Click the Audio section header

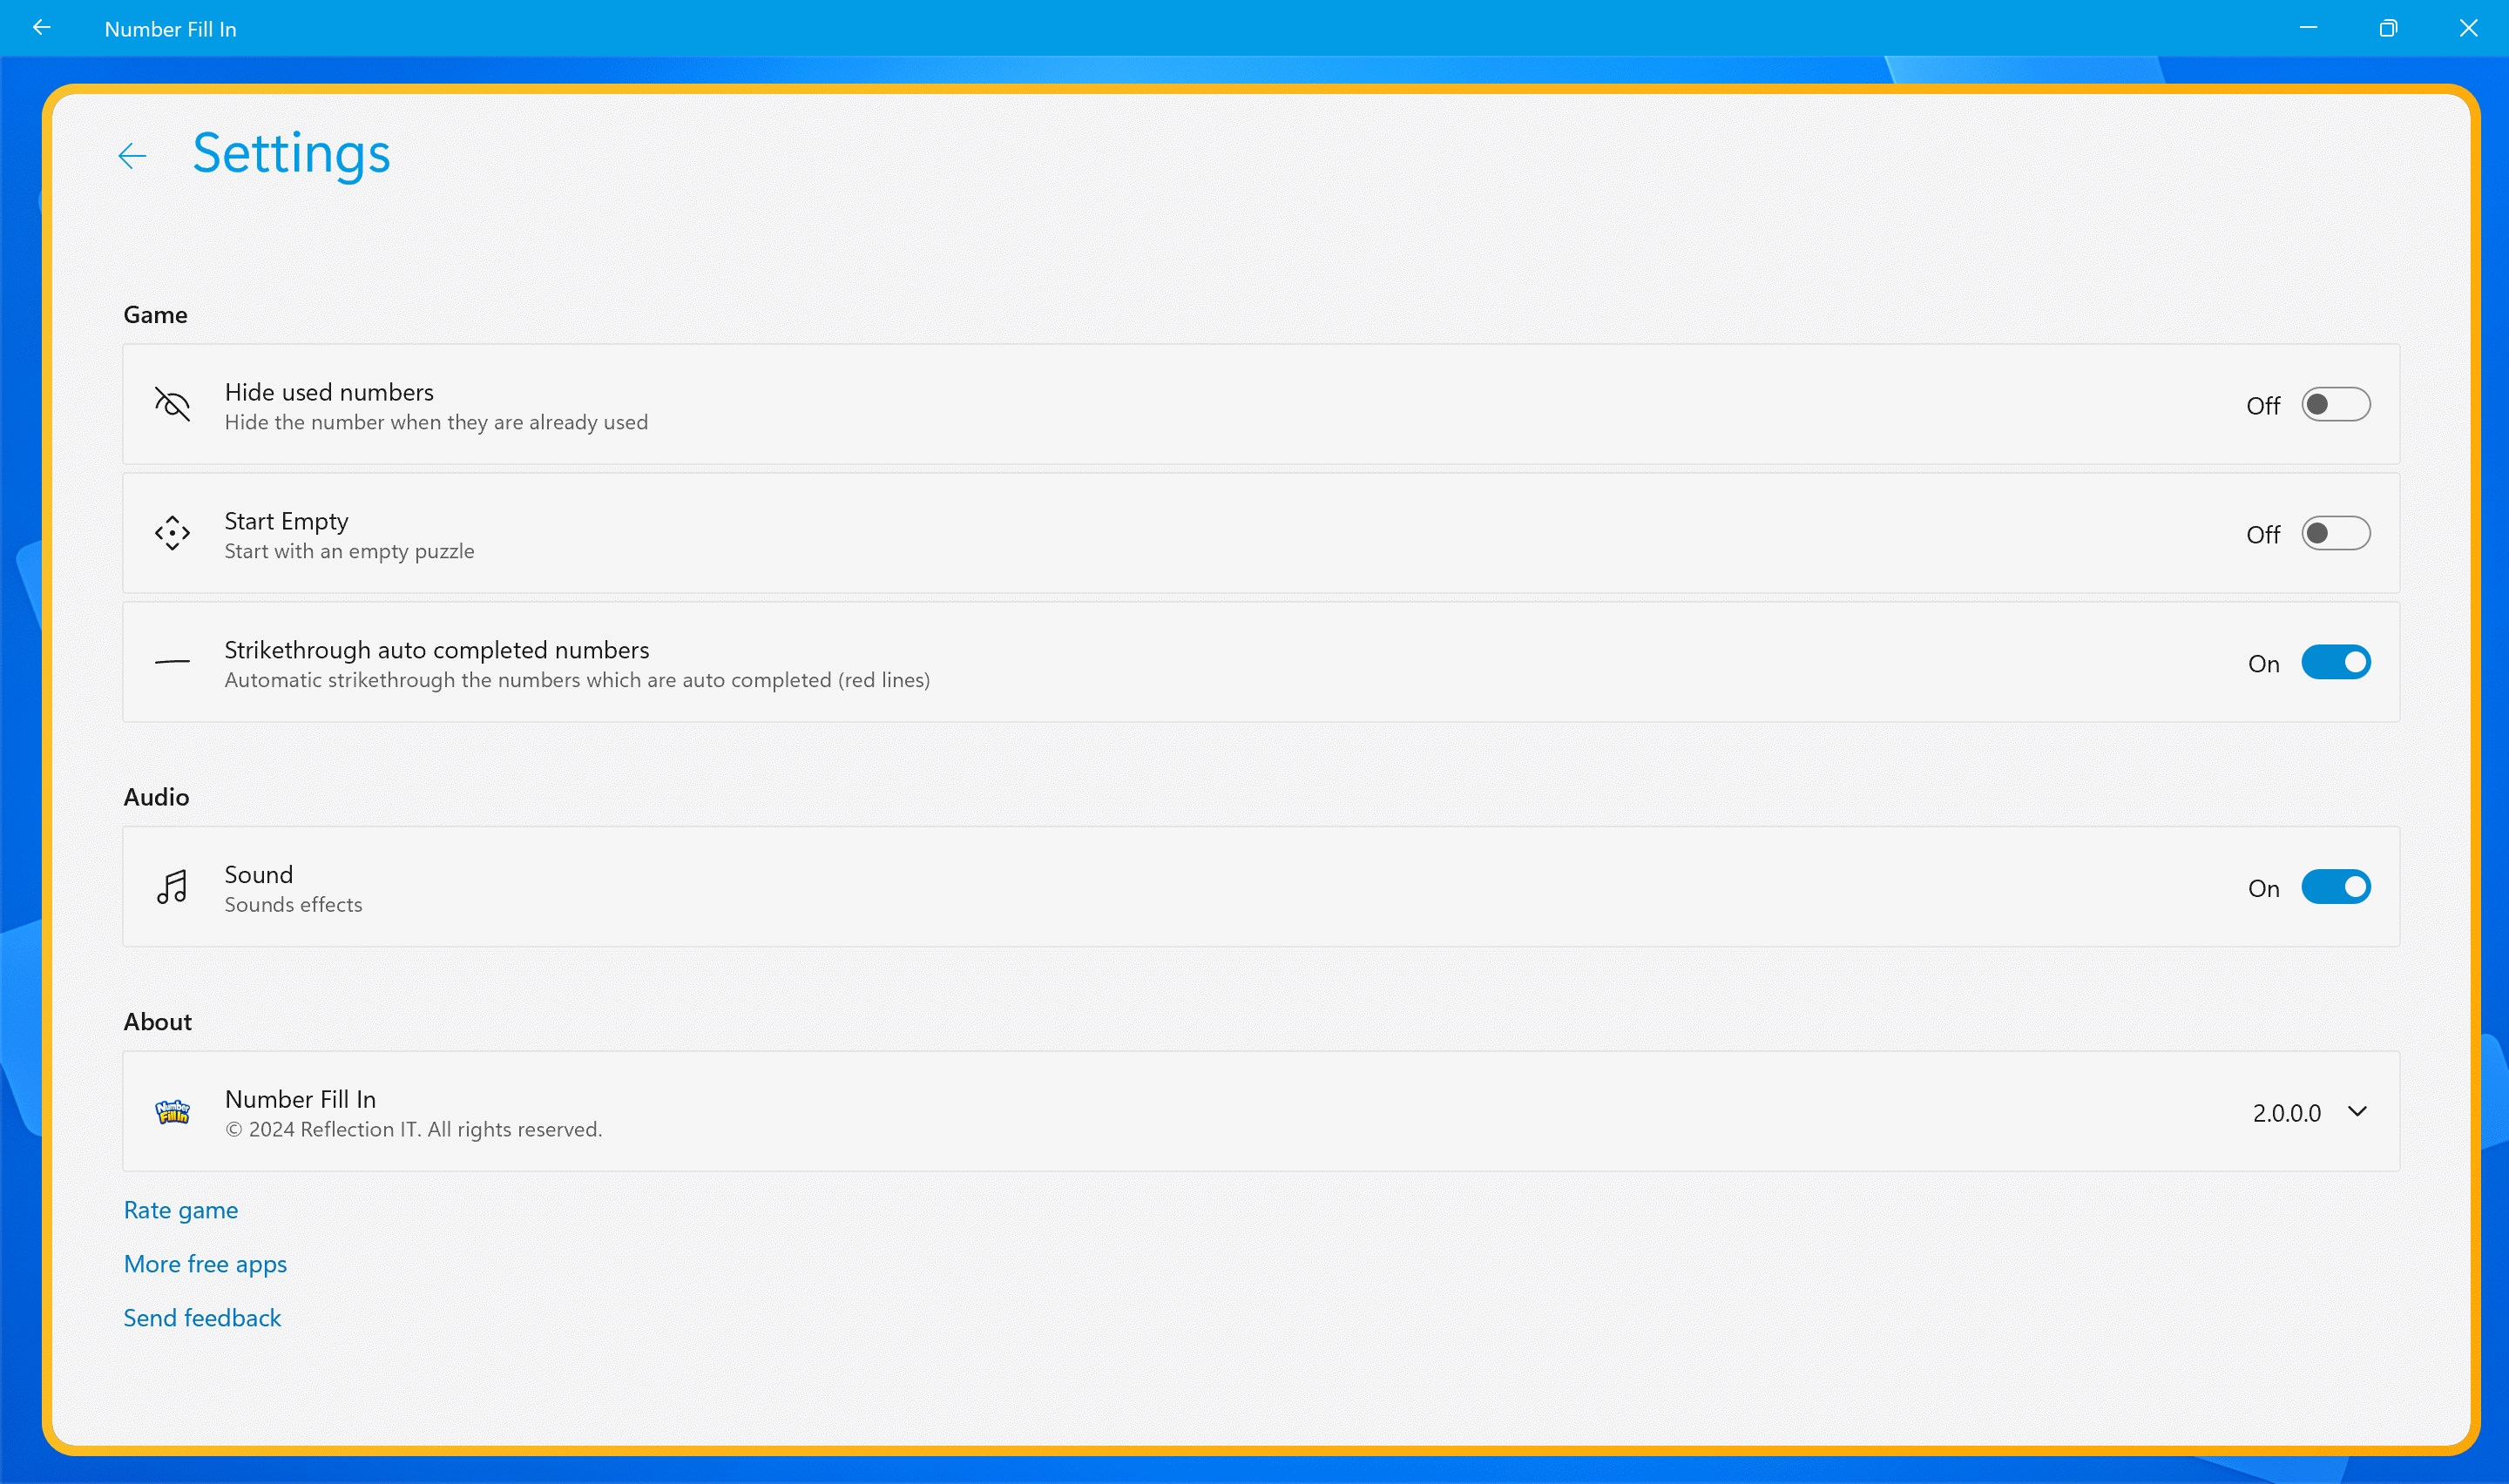(156, 797)
